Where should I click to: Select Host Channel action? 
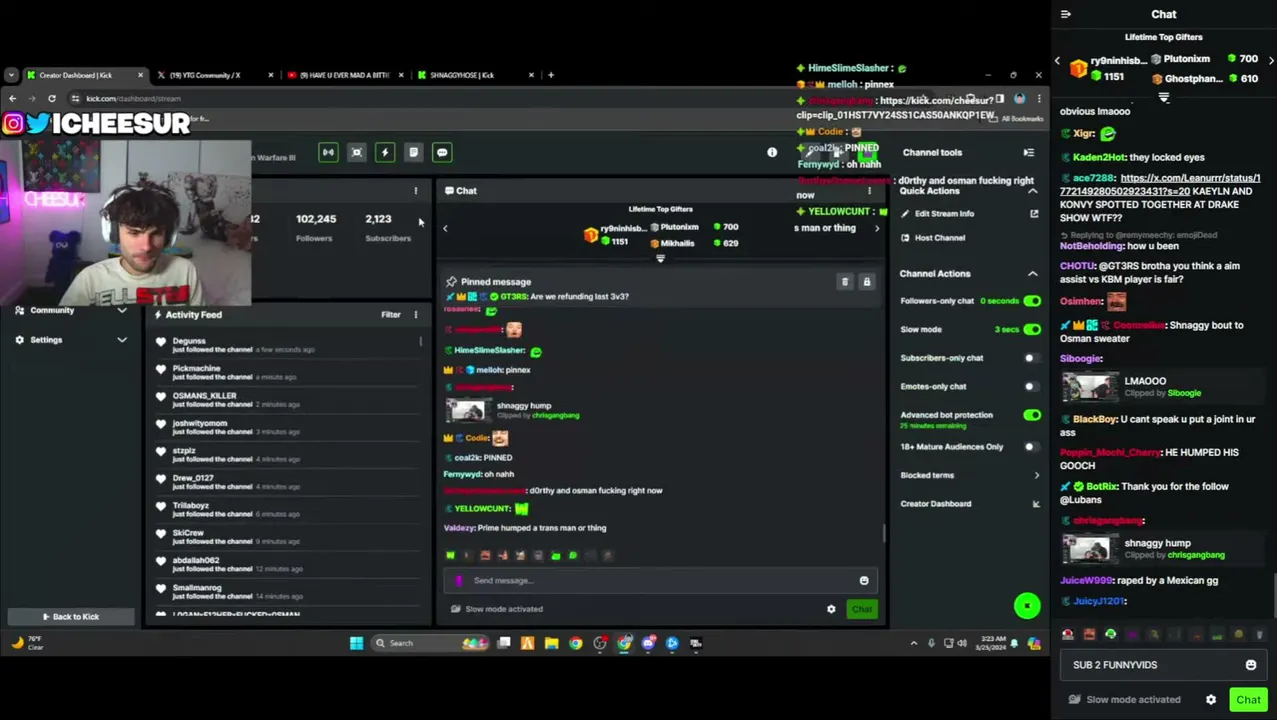click(x=940, y=238)
